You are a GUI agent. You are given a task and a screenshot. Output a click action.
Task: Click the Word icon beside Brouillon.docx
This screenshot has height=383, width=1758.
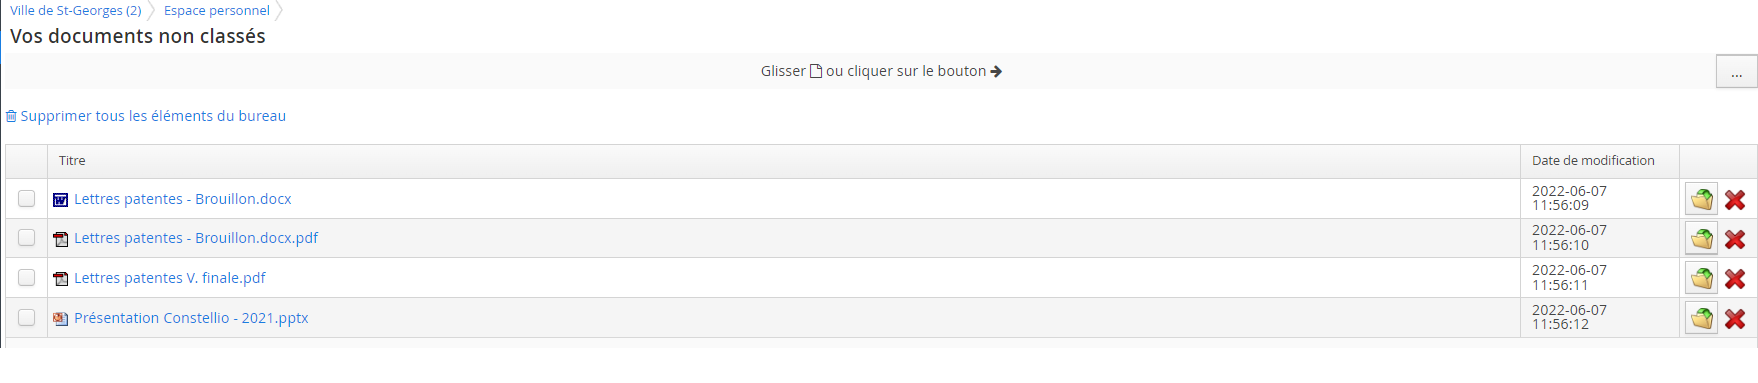[x=60, y=200]
